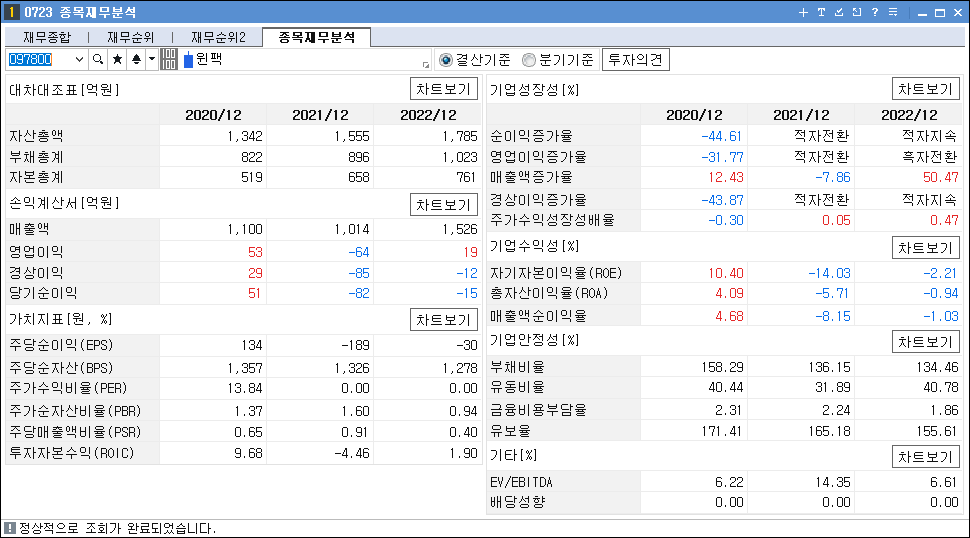Click the 자기자본이익율(ROE) value 10.40

(726, 273)
